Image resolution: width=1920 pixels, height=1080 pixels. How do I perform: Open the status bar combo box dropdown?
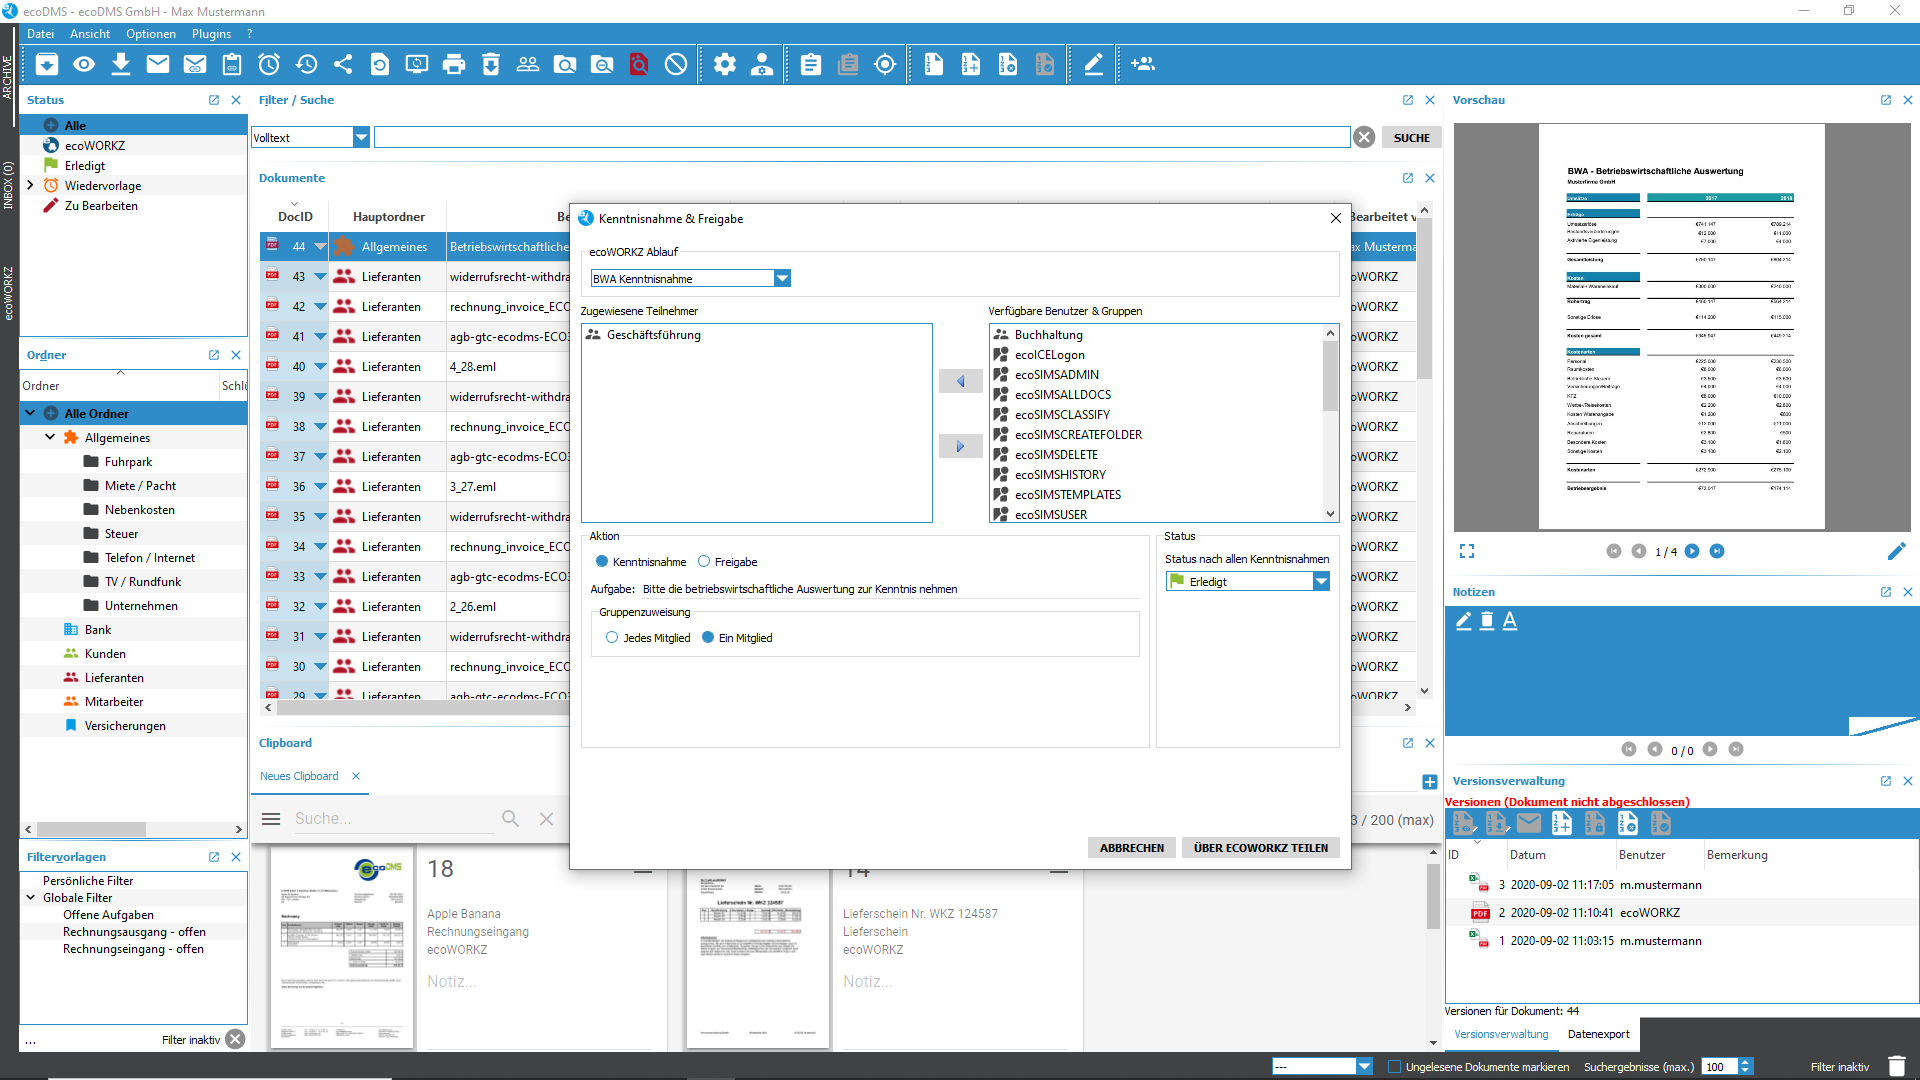click(x=1364, y=1067)
